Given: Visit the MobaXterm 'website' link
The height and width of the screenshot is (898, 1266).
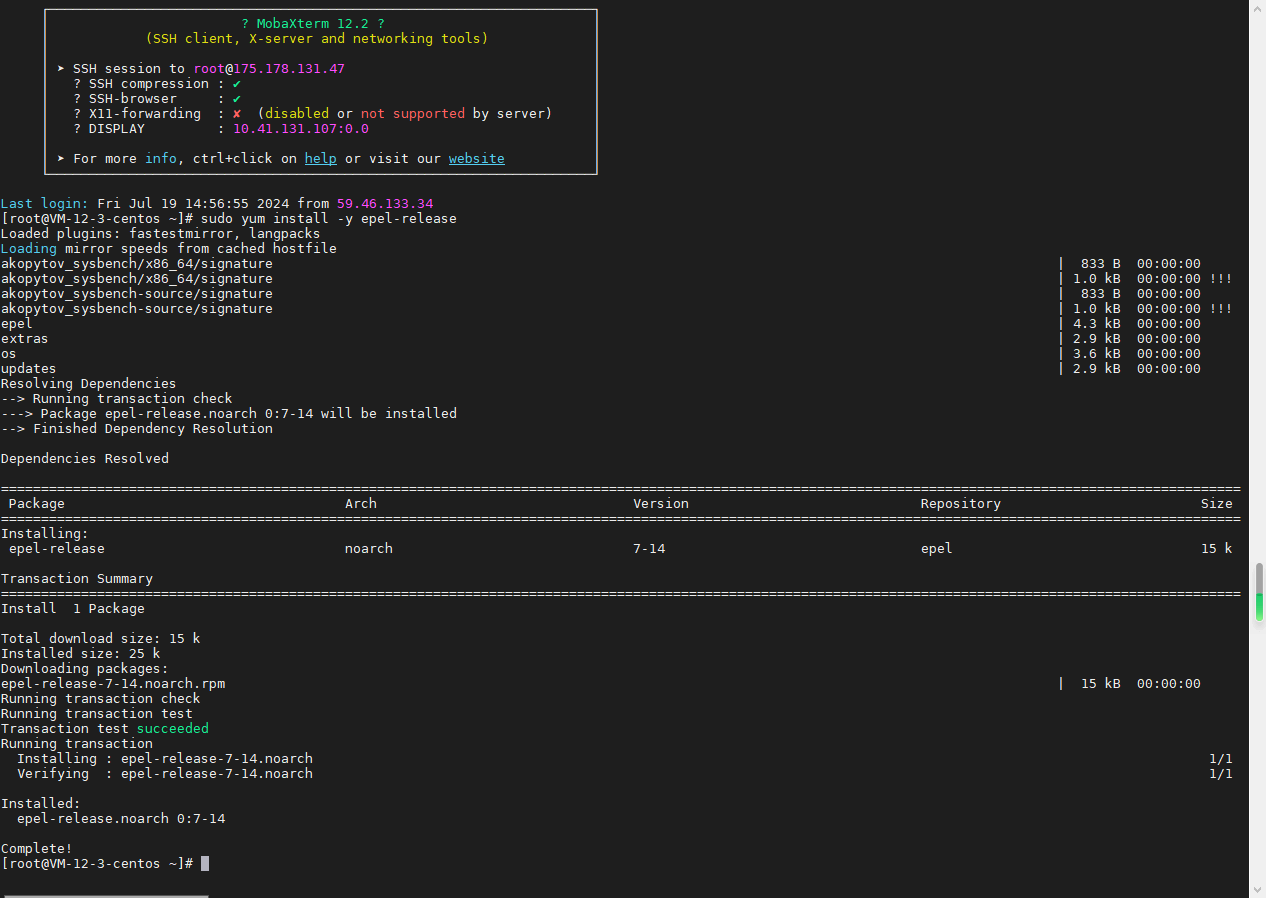Looking at the screenshot, I should coord(477,159).
